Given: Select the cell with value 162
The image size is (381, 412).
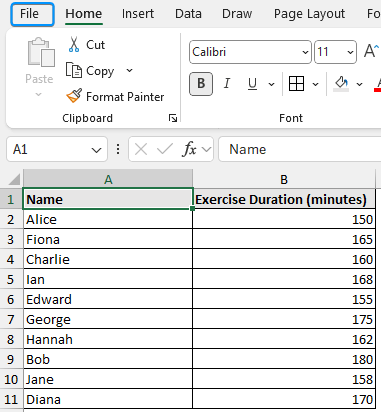Looking at the screenshot, I should click(284, 339).
